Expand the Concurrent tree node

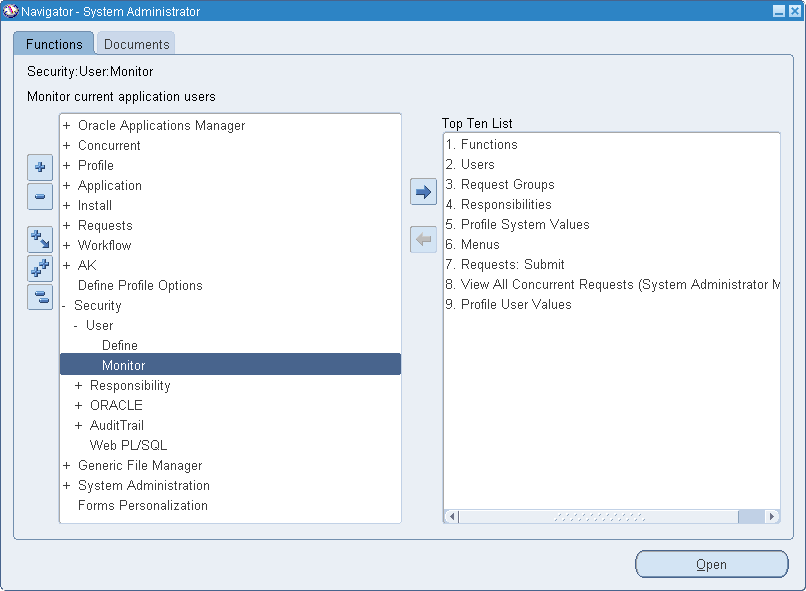[66, 145]
